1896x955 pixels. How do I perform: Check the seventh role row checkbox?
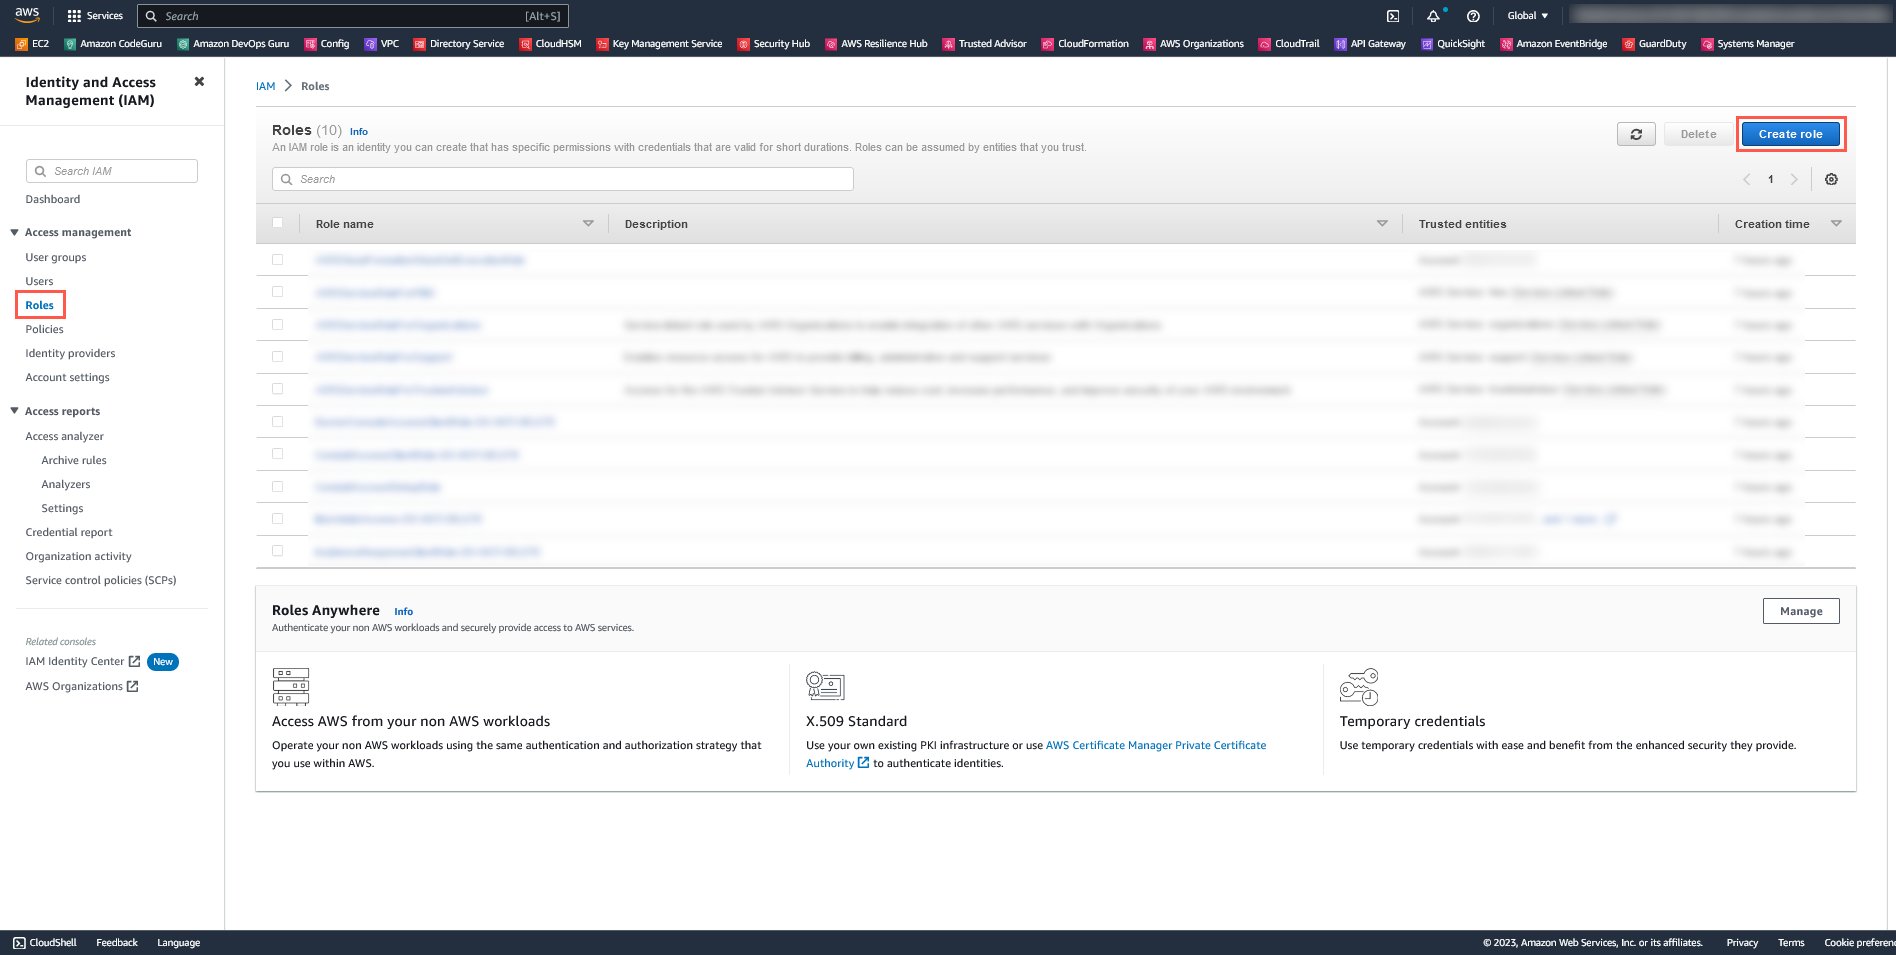[x=278, y=454]
